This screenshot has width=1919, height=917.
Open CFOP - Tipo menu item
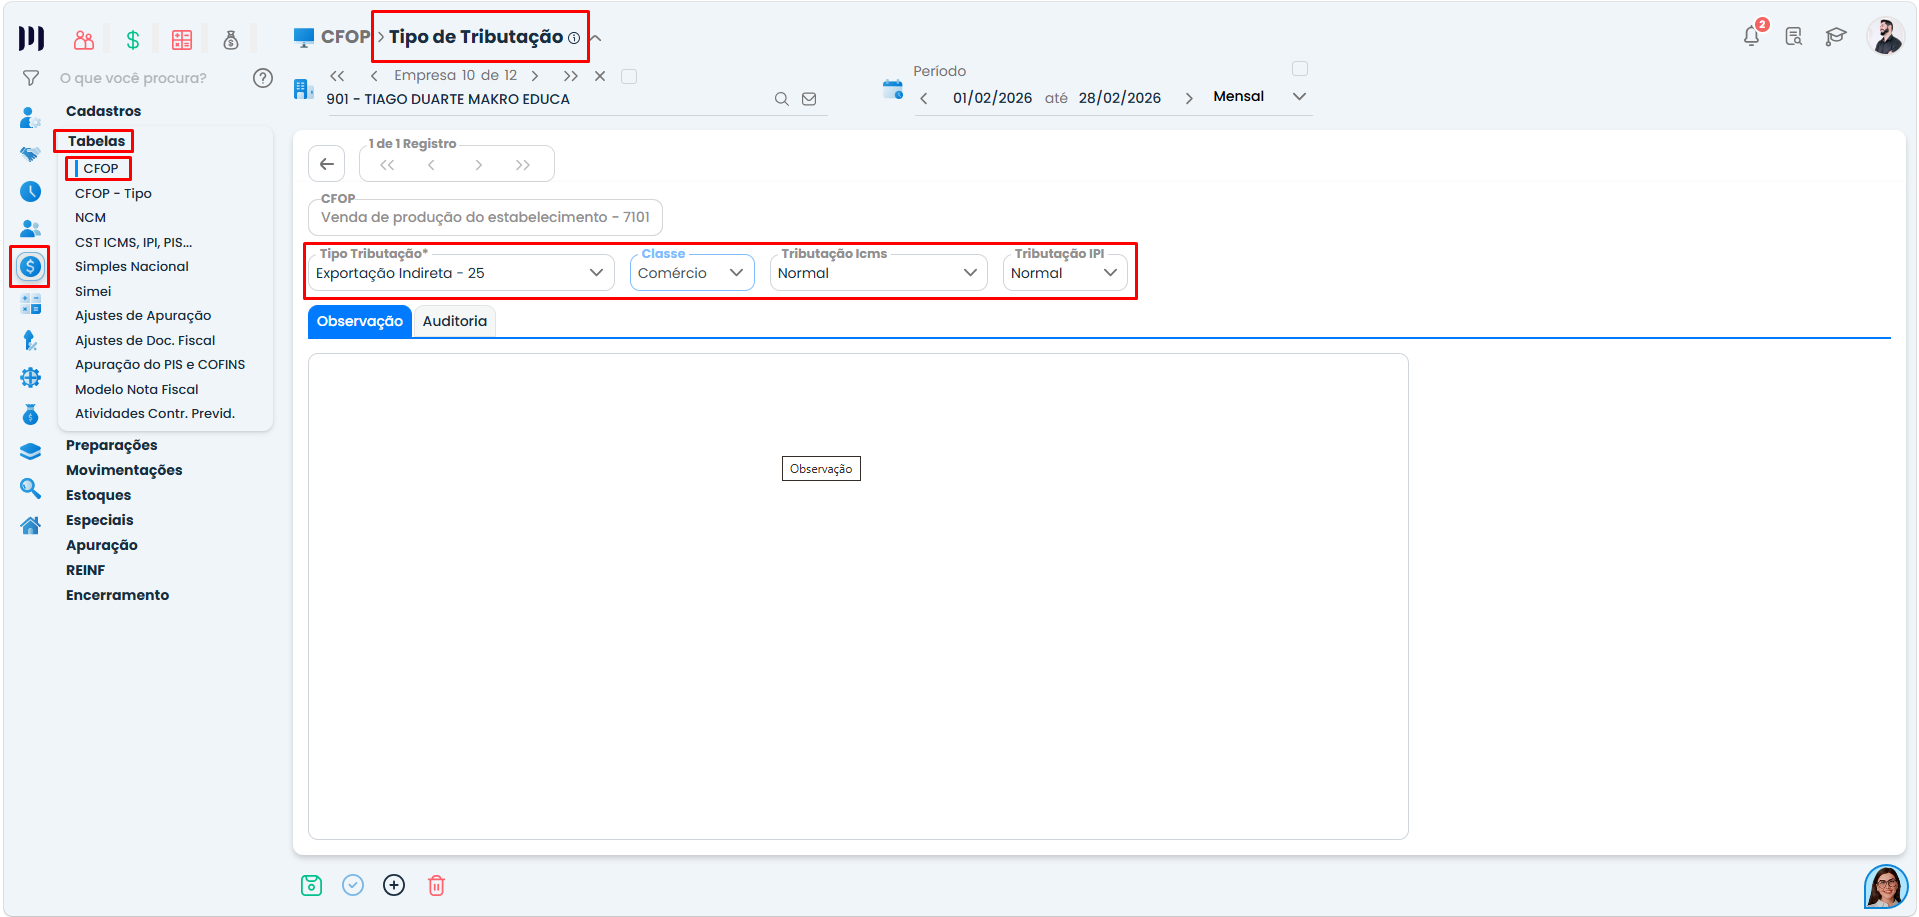point(113,193)
